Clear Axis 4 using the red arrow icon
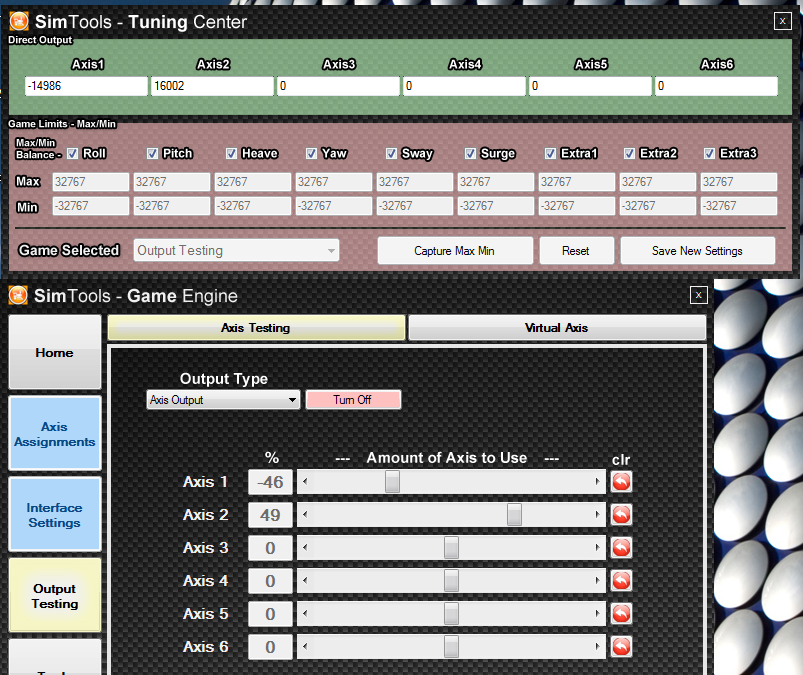The height and width of the screenshot is (675, 803). pos(621,581)
